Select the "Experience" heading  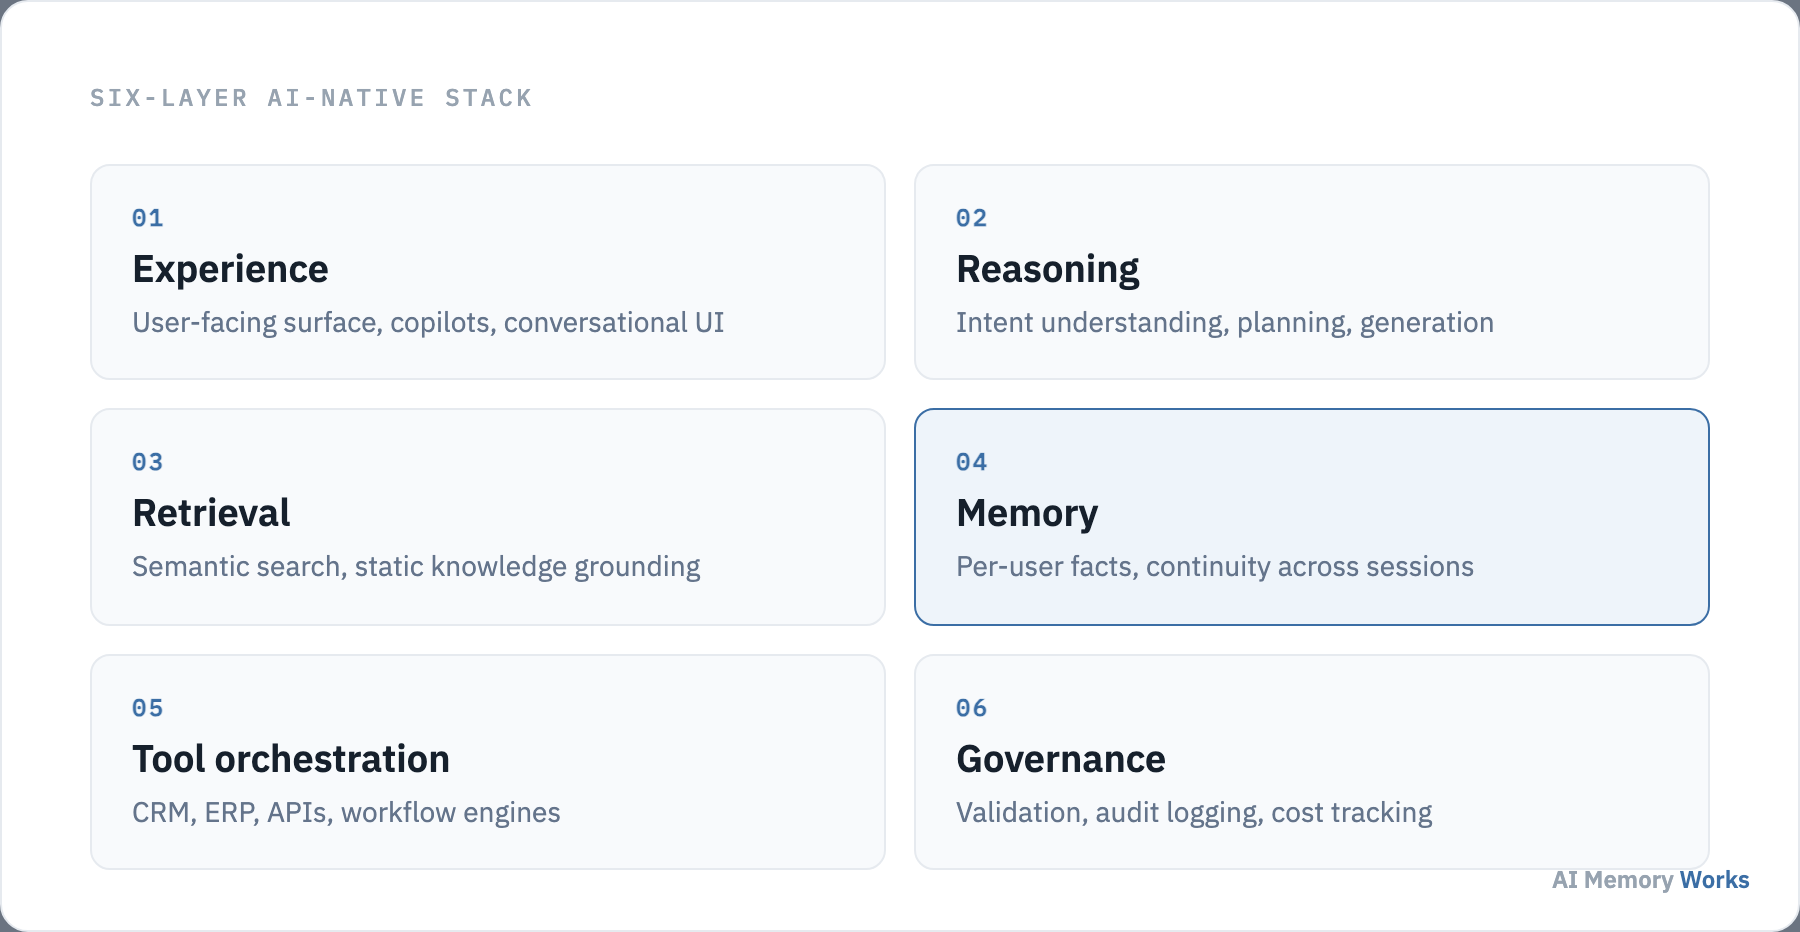[x=230, y=269]
